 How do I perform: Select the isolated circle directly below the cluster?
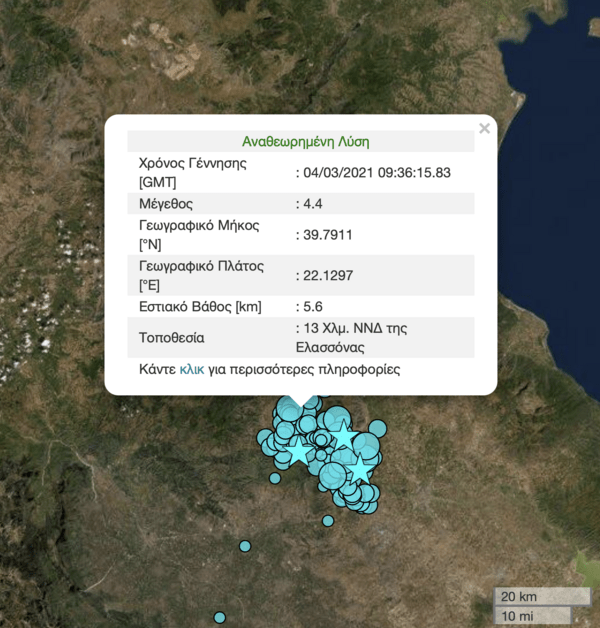(x=327, y=520)
